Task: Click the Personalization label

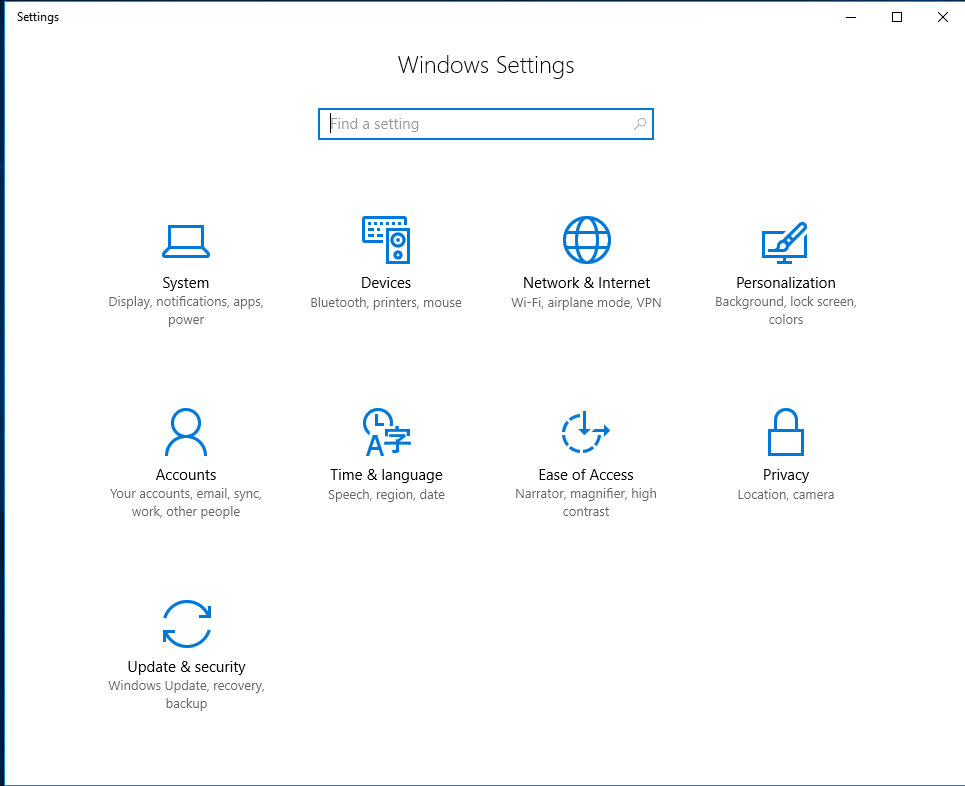Action: tap(786, 283)
